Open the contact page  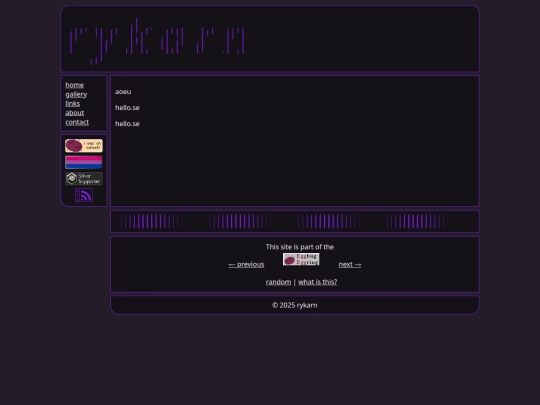77,122
